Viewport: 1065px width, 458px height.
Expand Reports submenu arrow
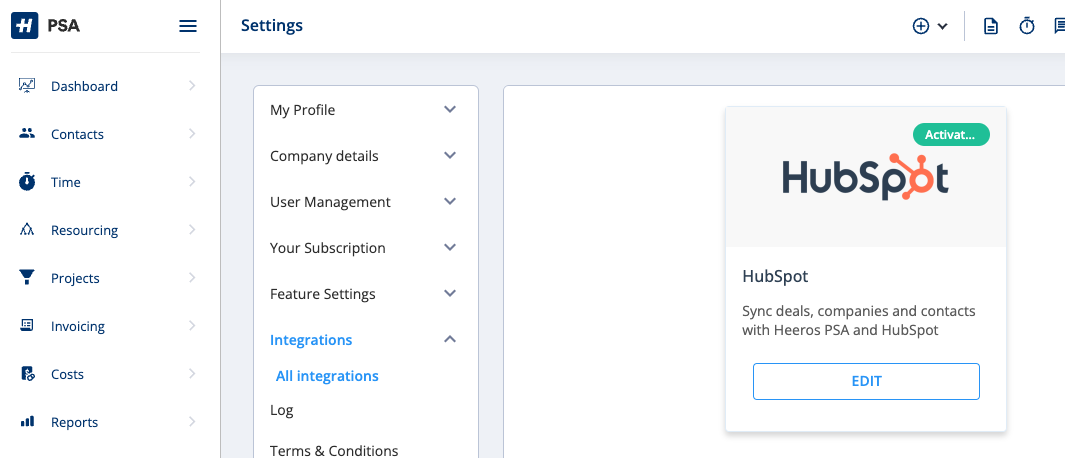click(192, 422)
